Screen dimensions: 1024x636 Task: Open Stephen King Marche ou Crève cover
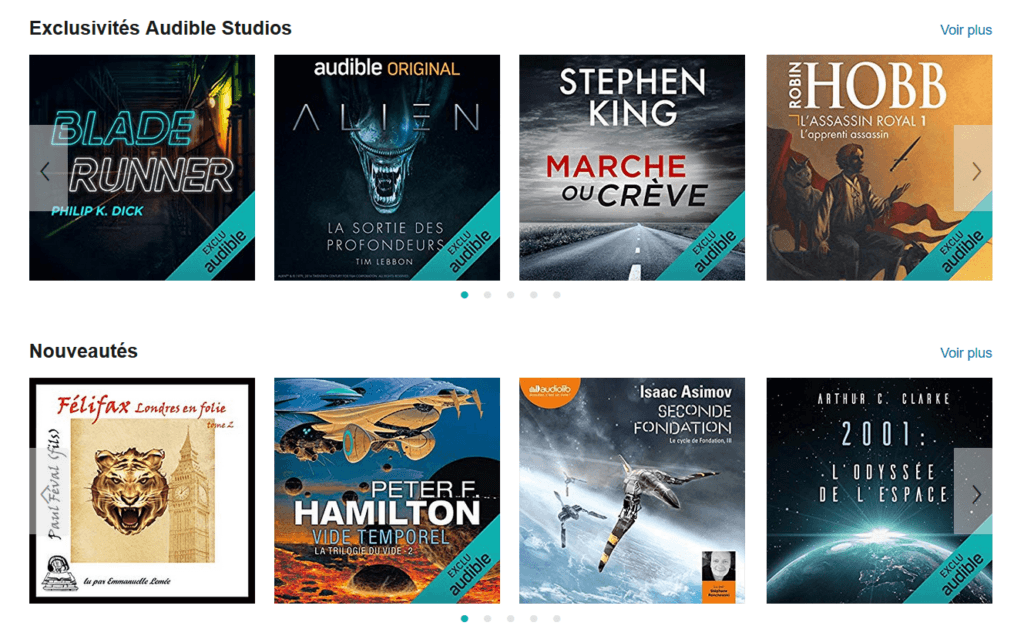click(632, 168)
